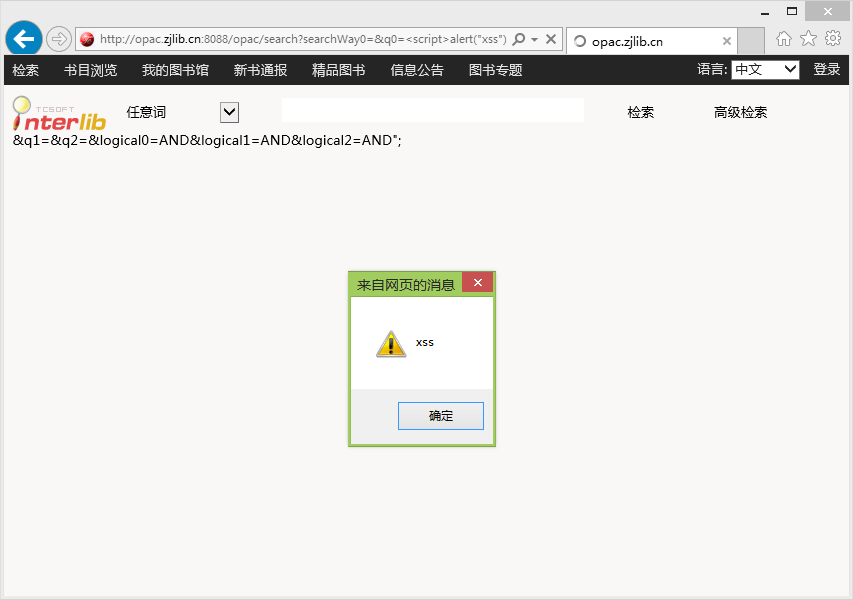Image resolution: width=853 pixels, height=600 pixels.
Task: Click the 来自网页的消息 dialog title
Action: pos(405,285)
